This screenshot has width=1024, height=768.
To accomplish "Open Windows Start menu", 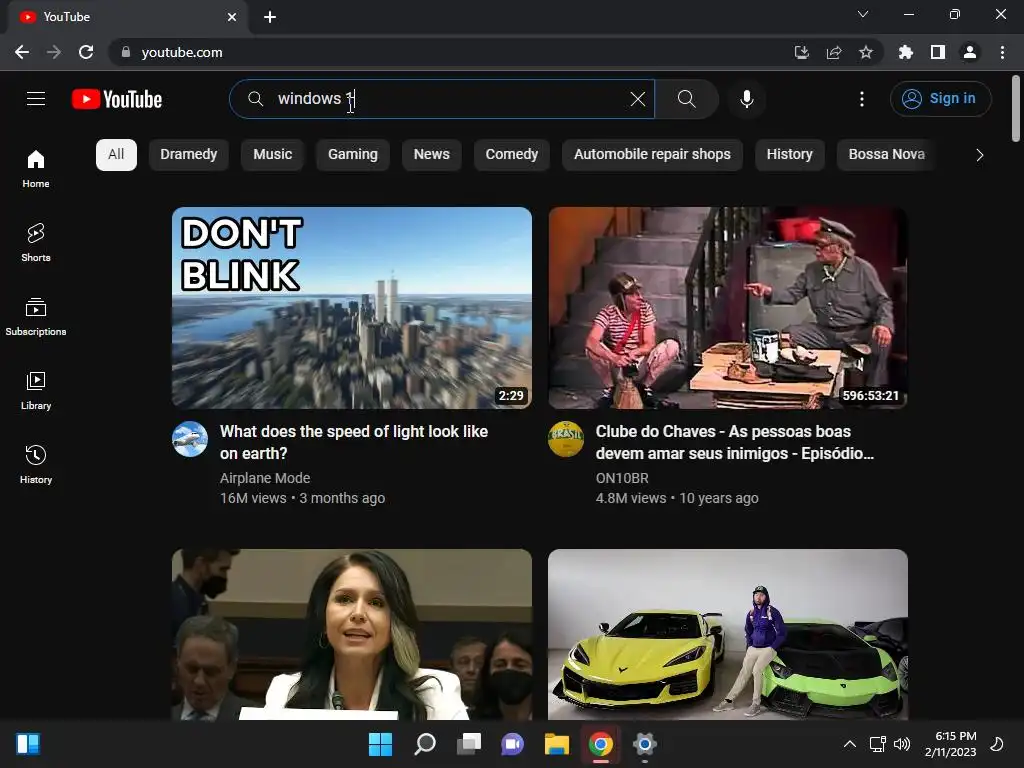I will (x=380, y=744).
